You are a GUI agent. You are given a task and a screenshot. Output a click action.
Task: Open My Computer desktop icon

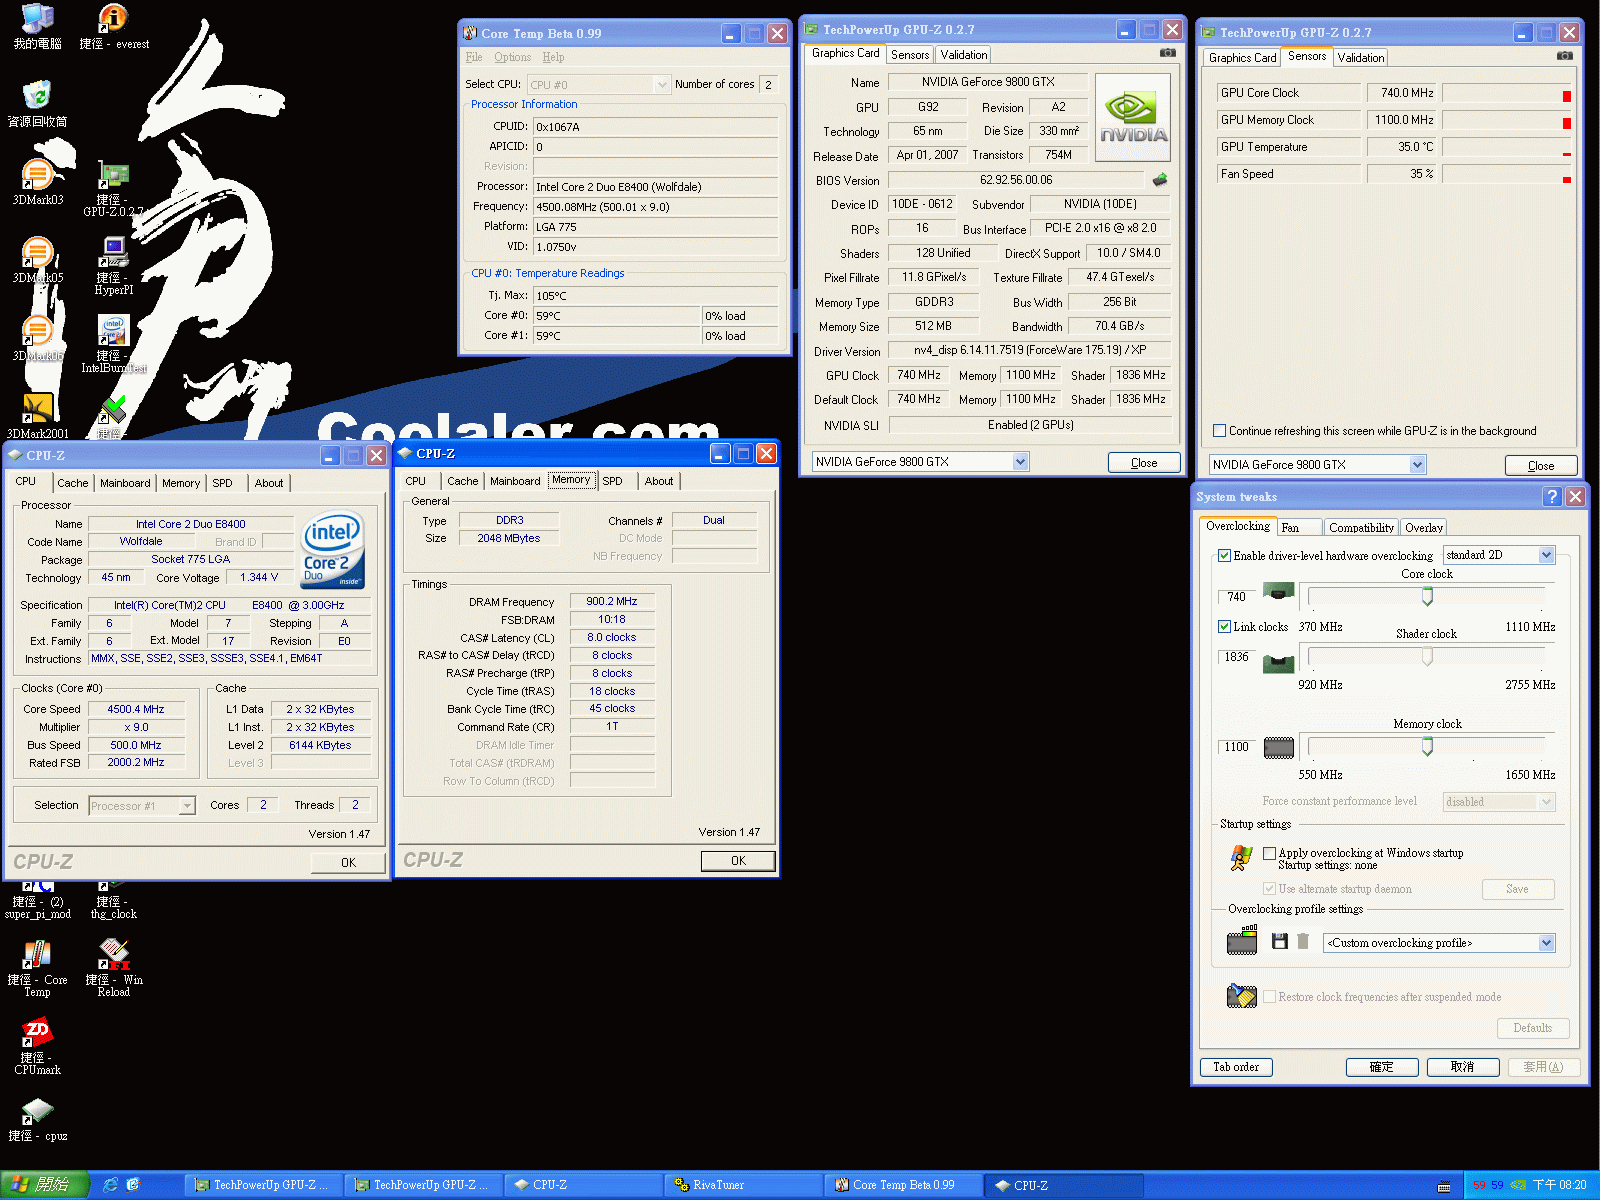coord(37,27)
